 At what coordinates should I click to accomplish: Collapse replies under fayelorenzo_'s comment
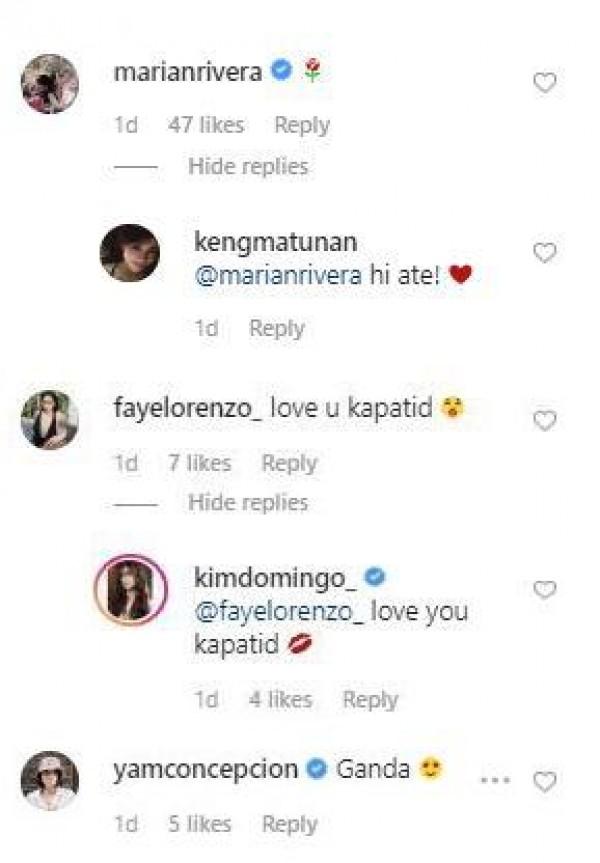248,502
